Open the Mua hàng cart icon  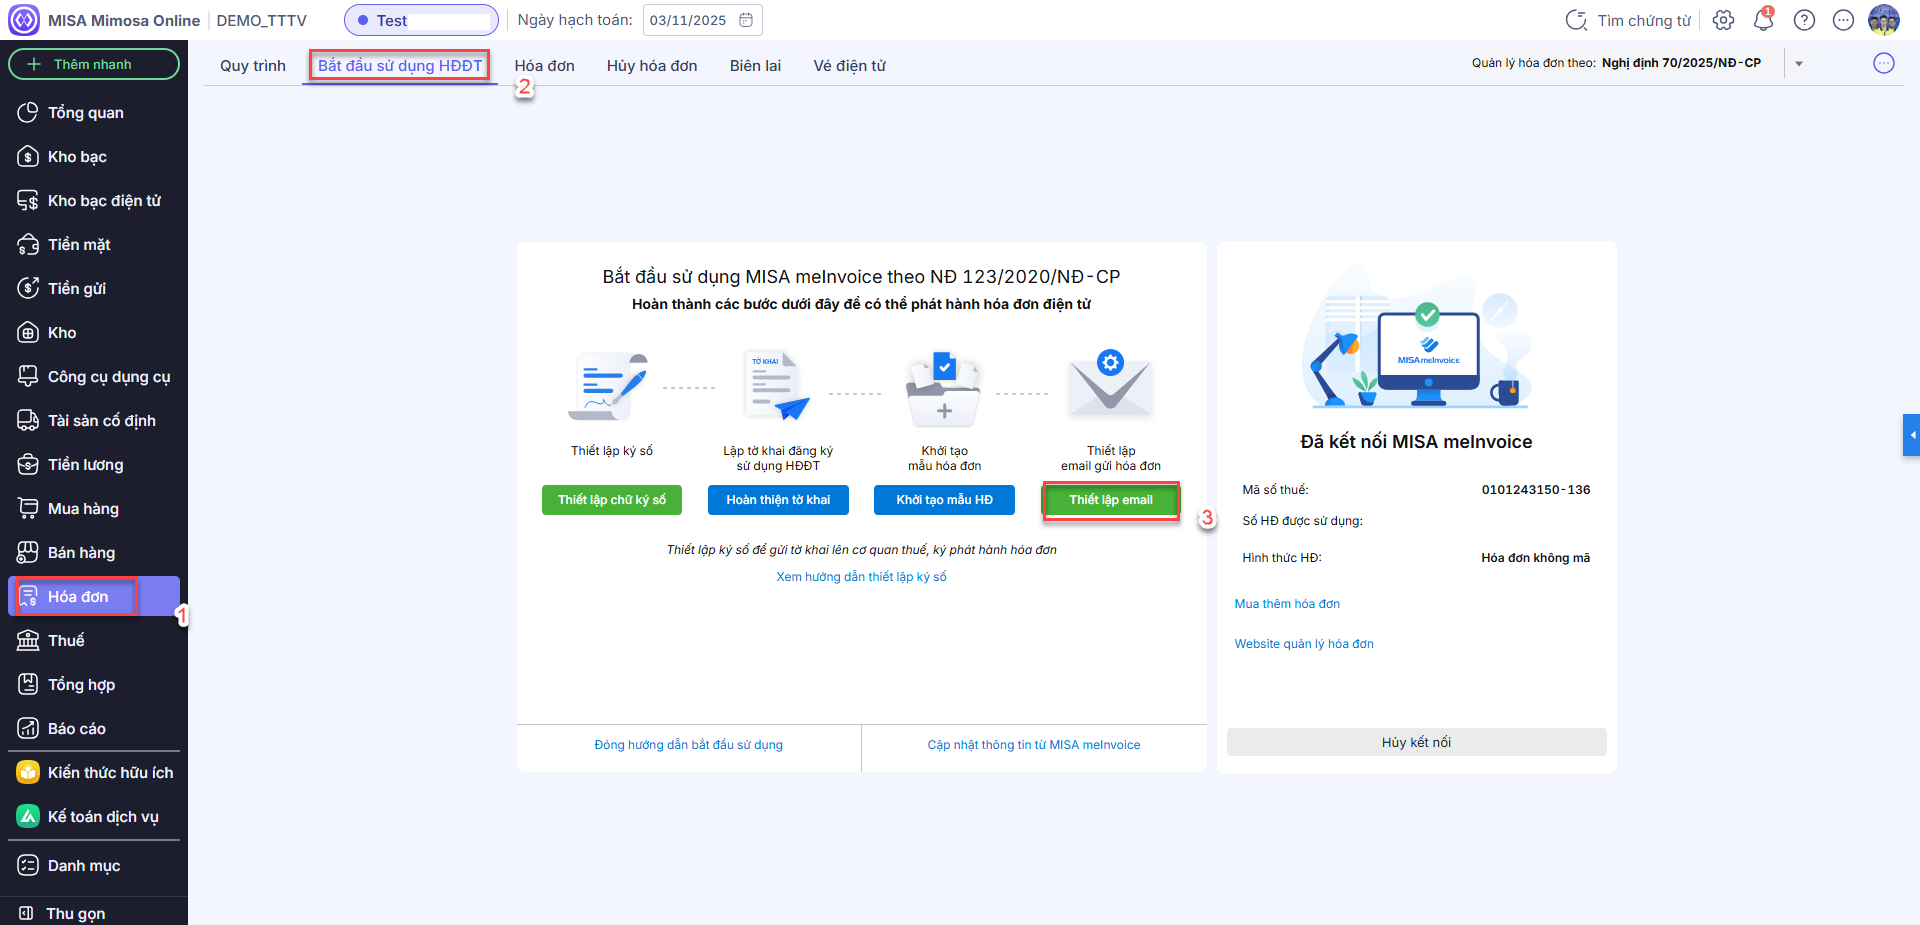(28, 508)
